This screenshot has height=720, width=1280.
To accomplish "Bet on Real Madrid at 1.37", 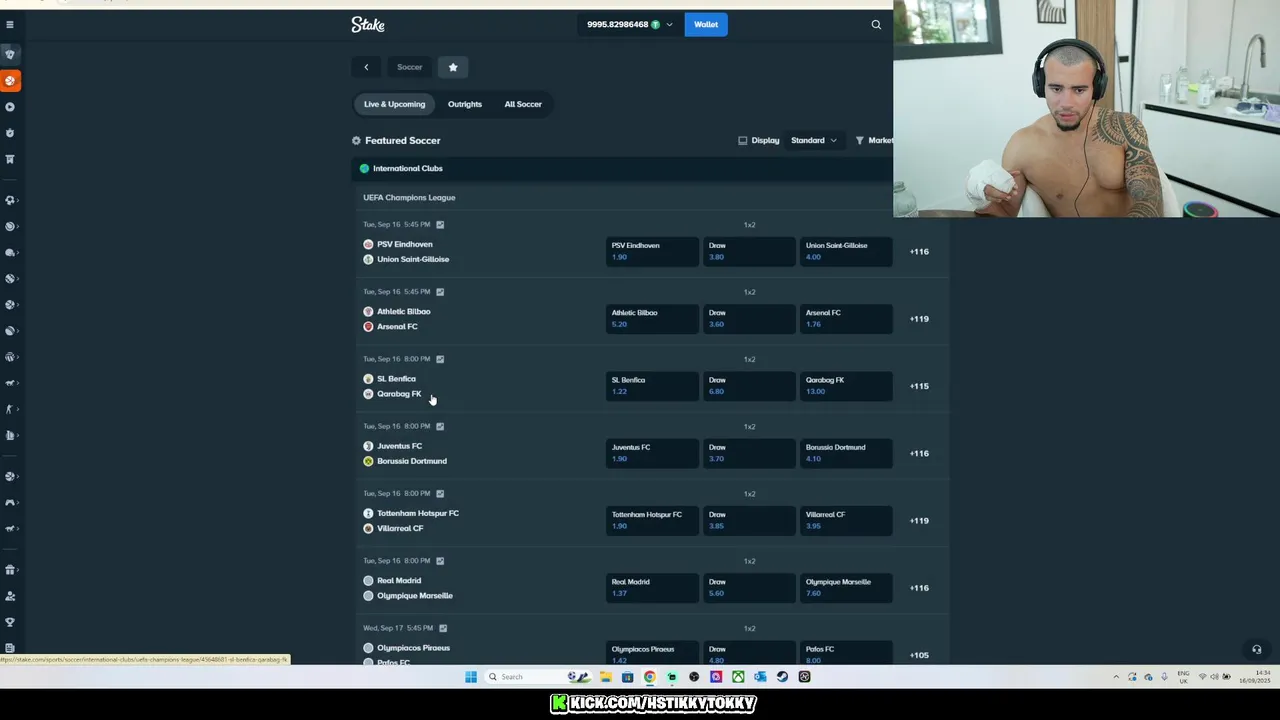I will (x=652, y=588).
